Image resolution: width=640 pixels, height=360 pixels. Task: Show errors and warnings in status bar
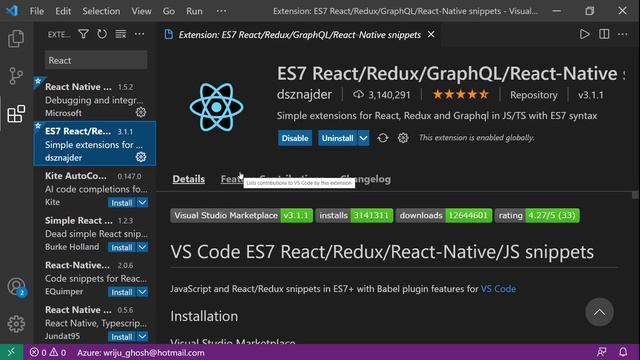pos(48,352)
